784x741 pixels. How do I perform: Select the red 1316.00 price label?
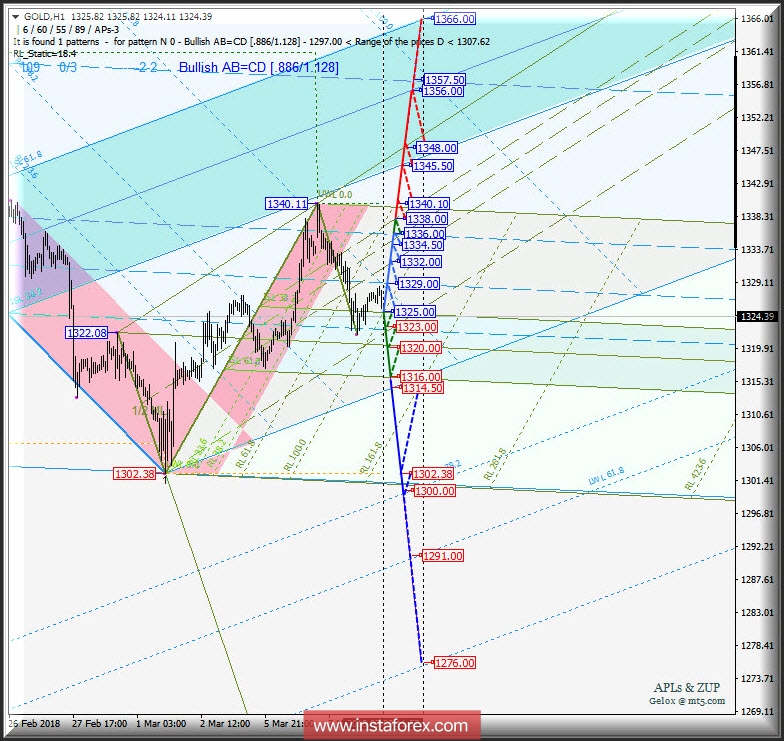pos(420,377)
